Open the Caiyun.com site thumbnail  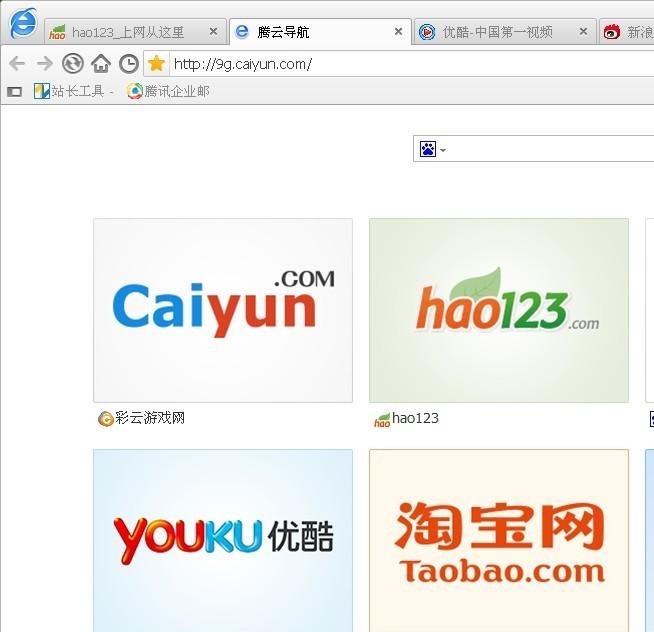click(223, 310)
